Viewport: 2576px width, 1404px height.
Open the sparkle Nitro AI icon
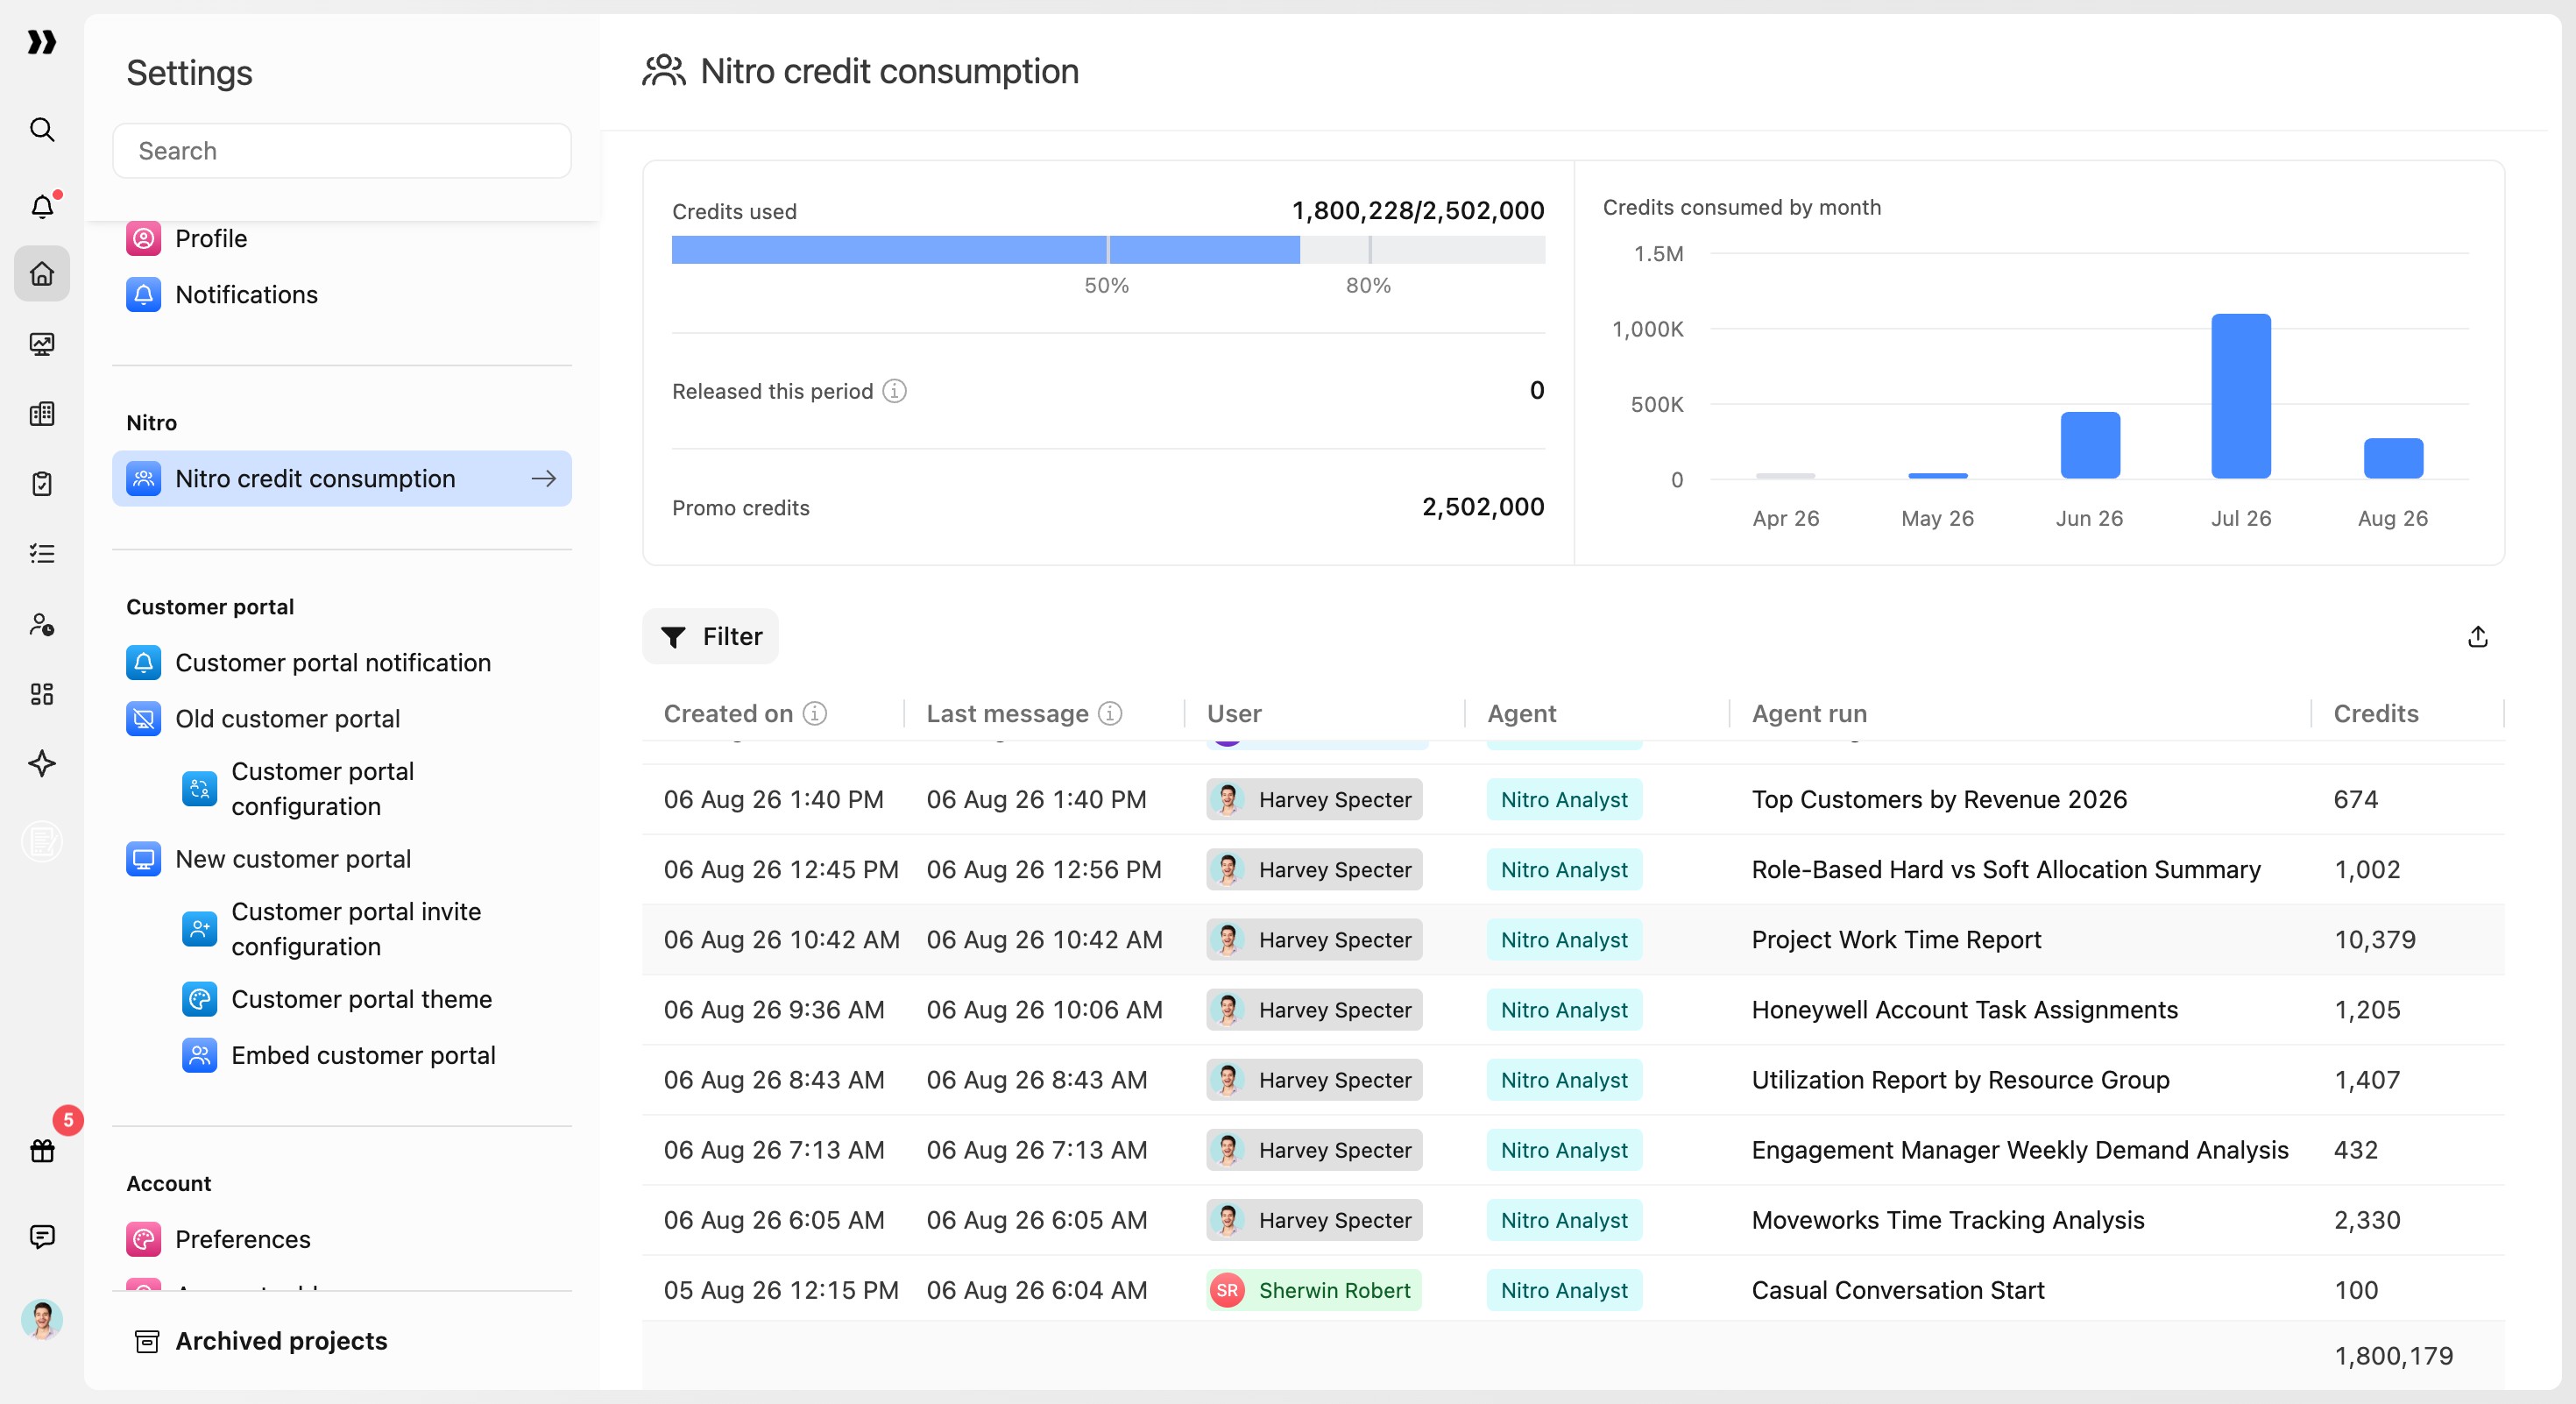(42, 763)
